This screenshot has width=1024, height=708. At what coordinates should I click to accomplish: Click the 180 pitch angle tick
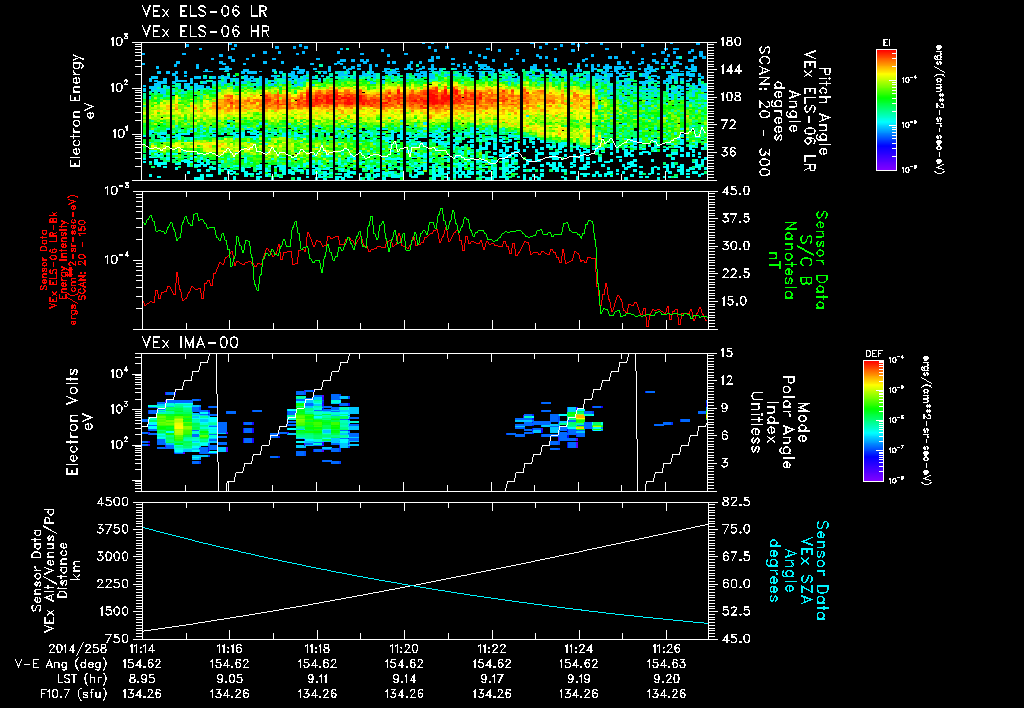tap(730, 42)
